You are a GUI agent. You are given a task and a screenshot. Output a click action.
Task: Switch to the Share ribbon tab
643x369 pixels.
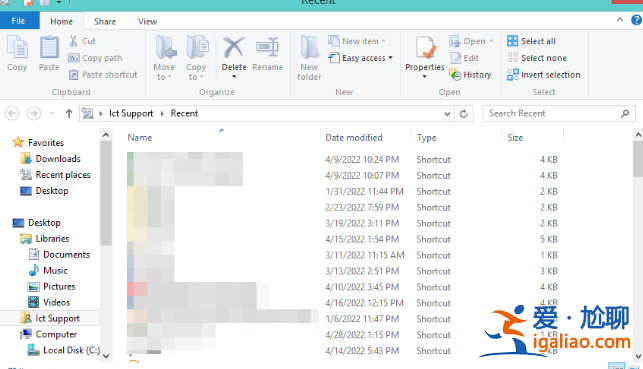tap(105, 21)
